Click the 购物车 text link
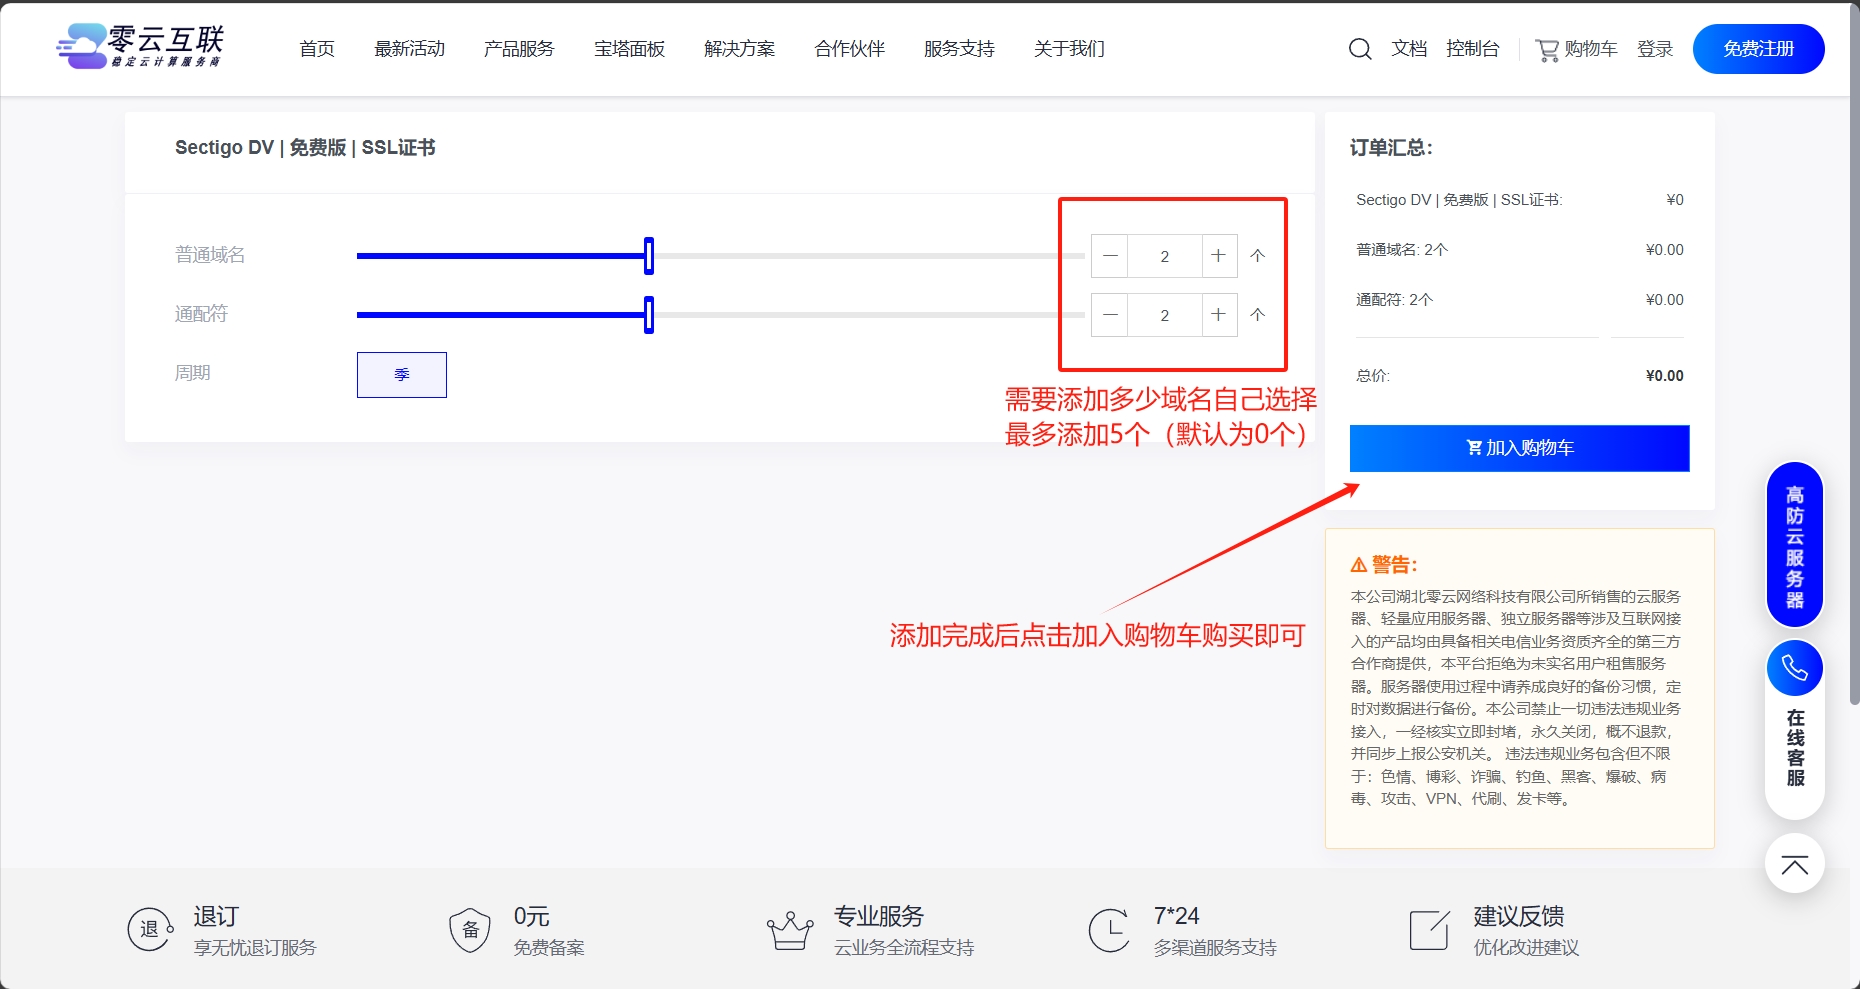 1590,49
